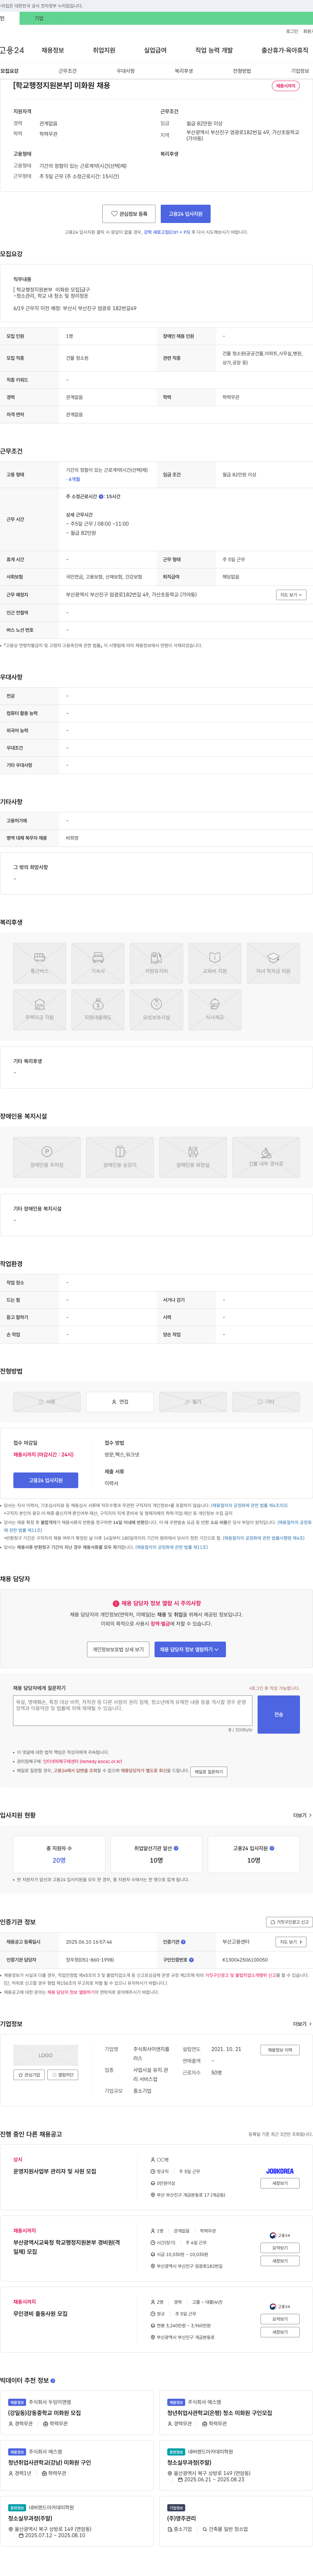
Task: Open the 취업지원 menu
Action: pos(104,50)
